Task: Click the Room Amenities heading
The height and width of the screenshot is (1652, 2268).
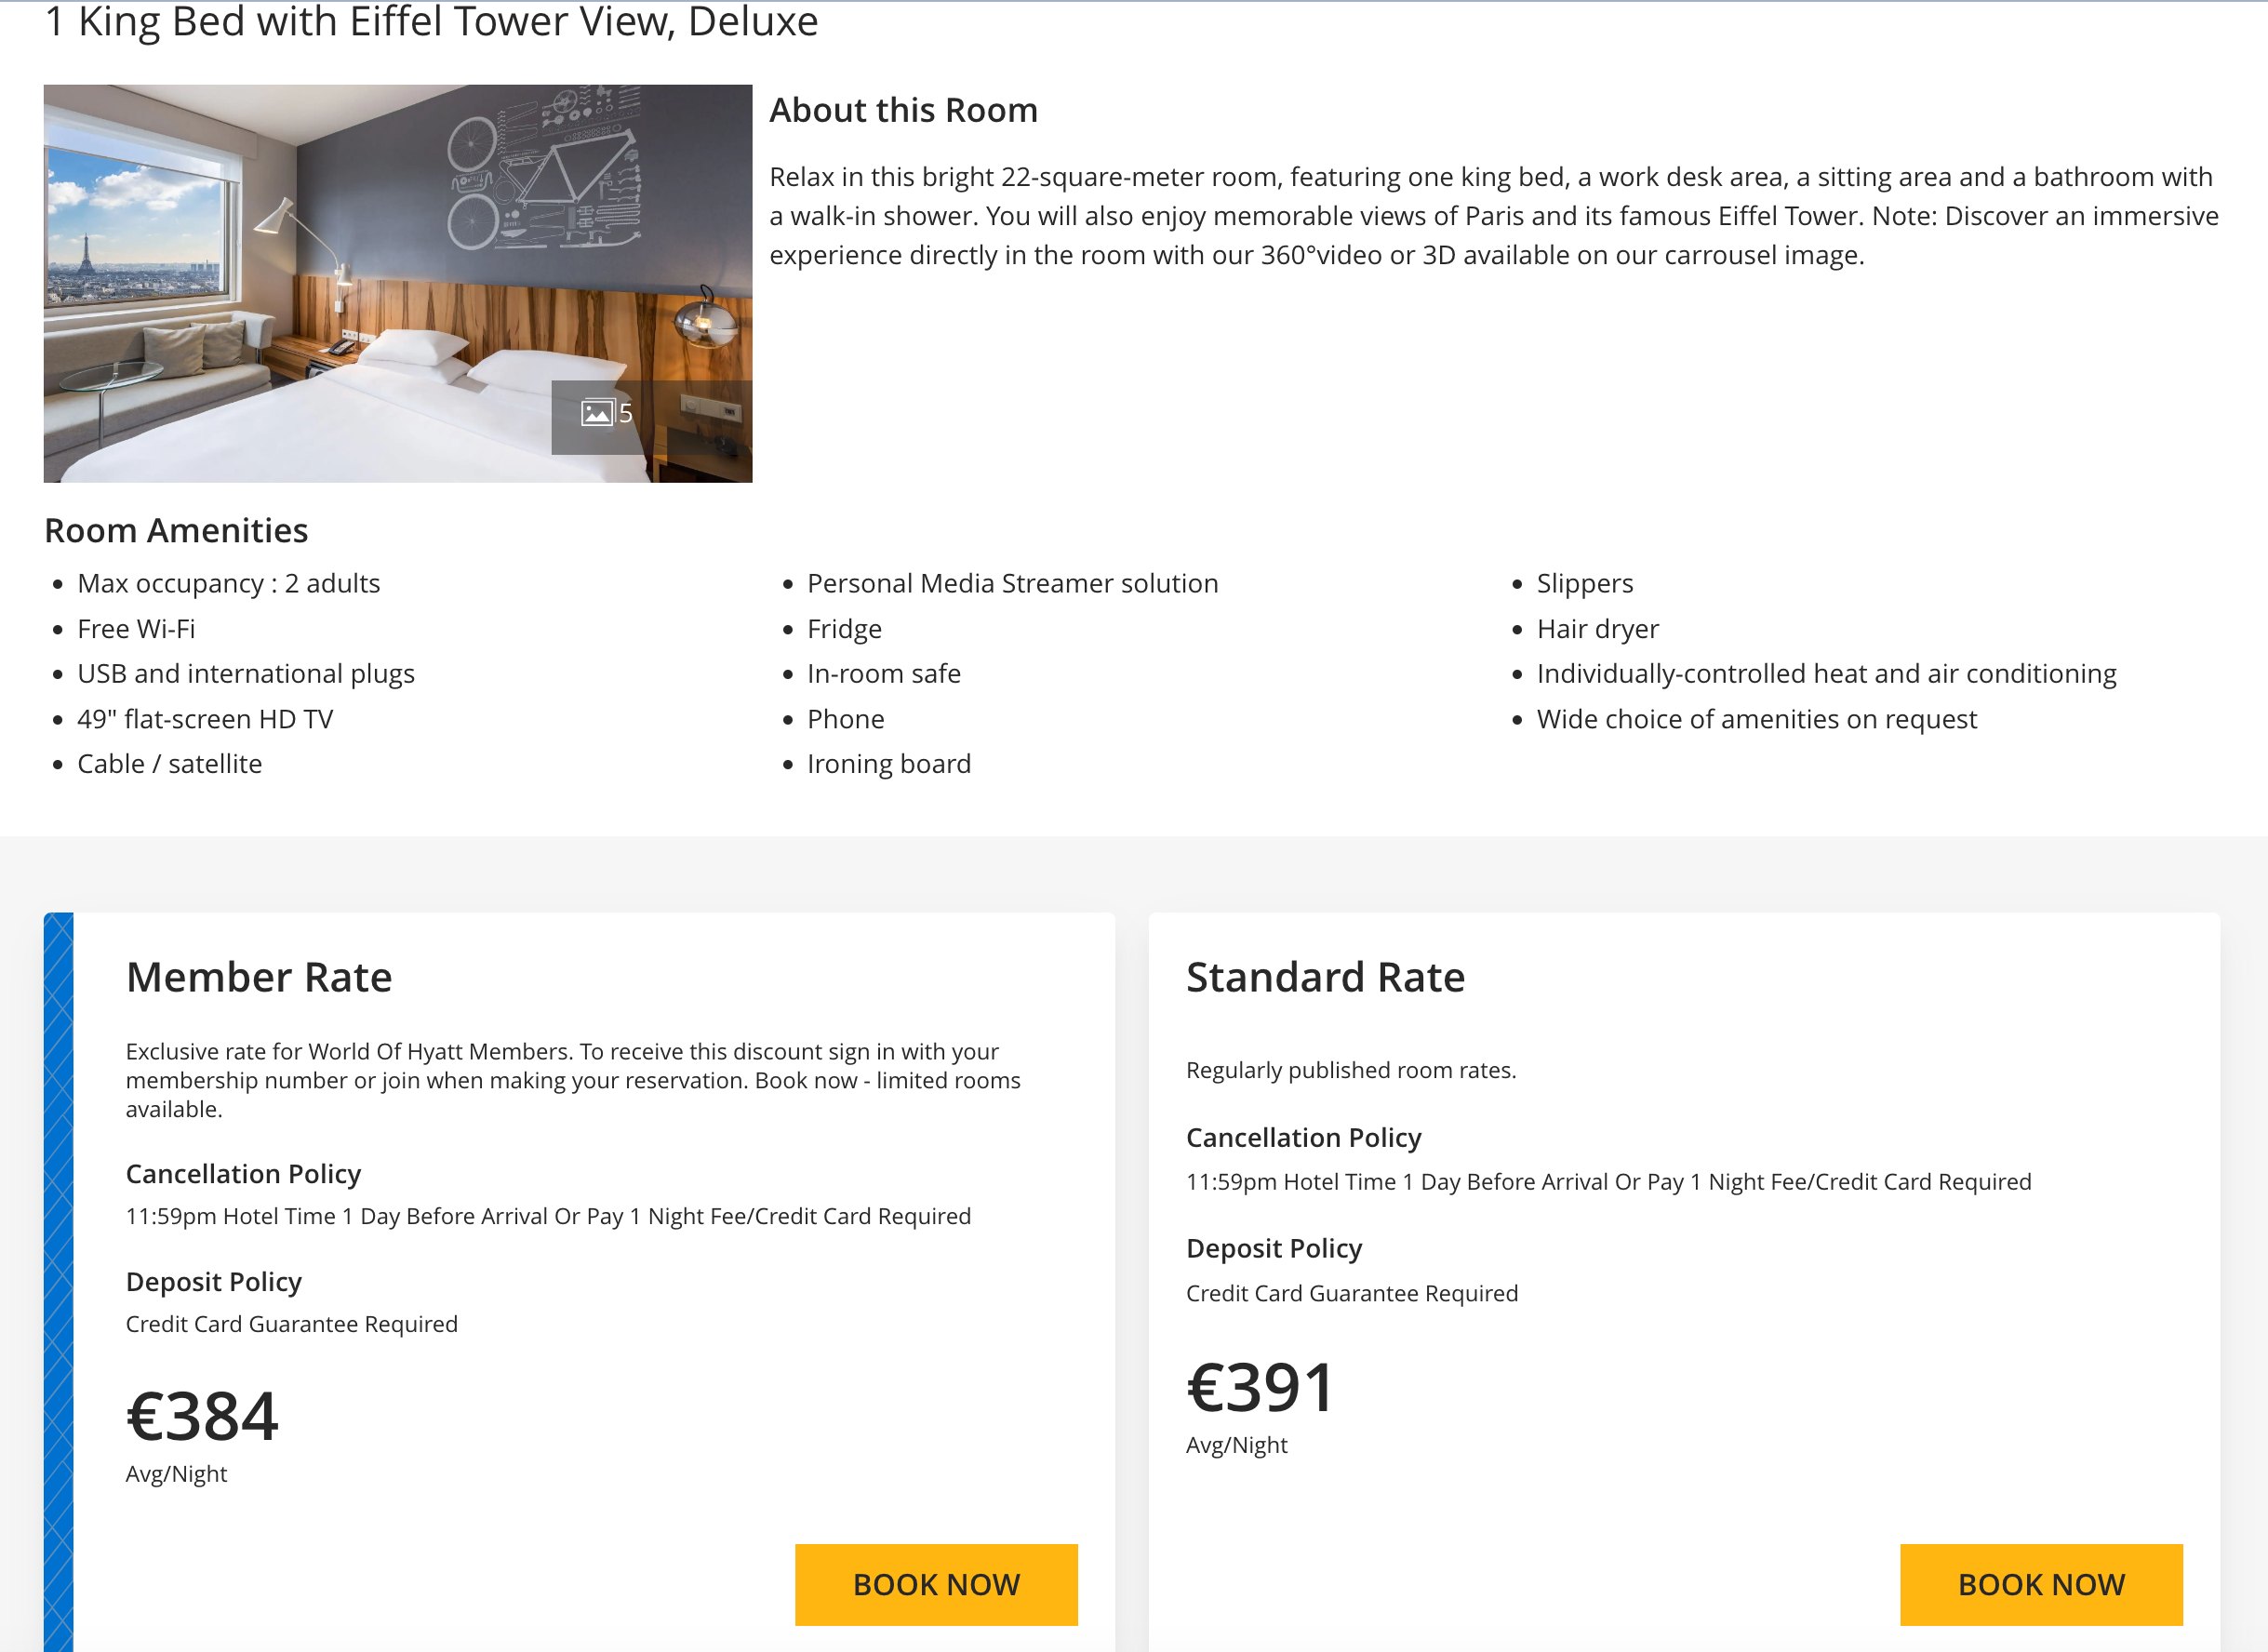Action: [x=176, y=530]
